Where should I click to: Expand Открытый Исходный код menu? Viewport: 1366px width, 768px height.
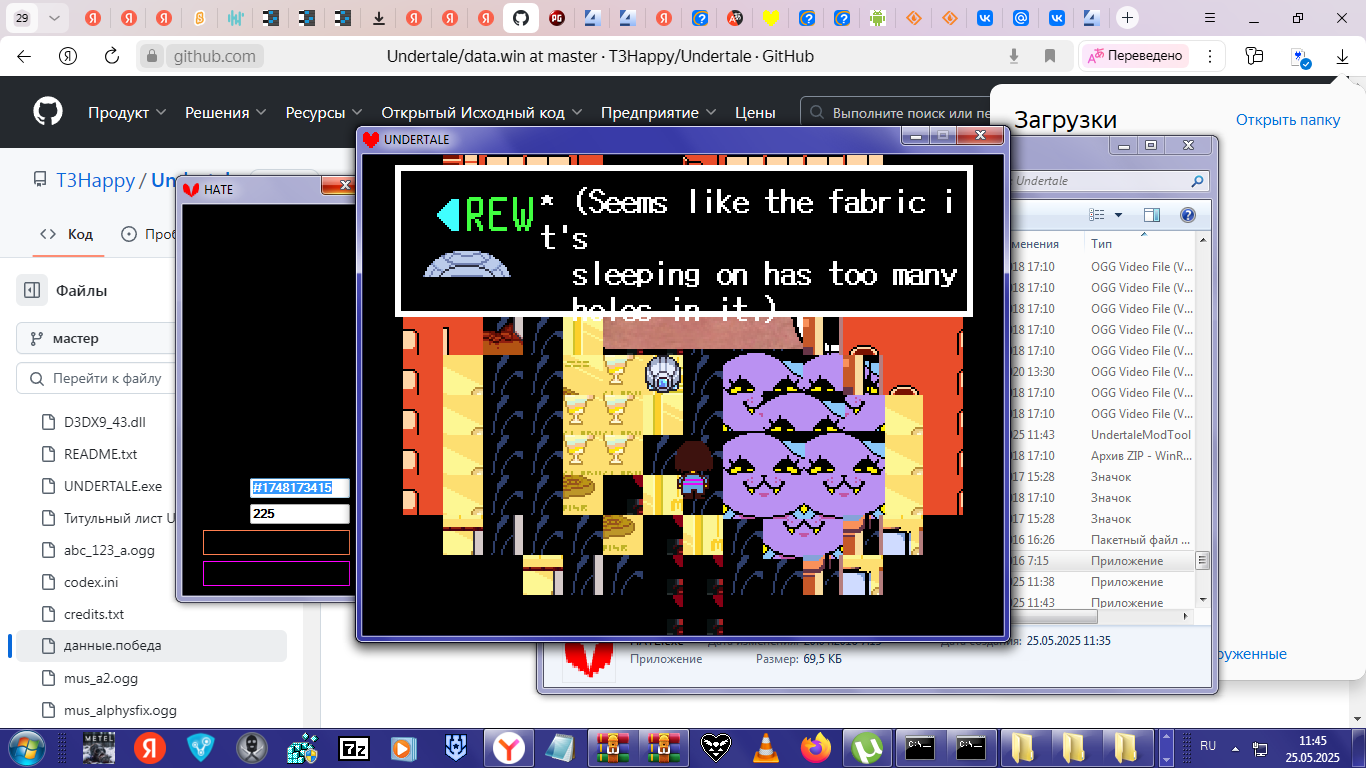(x=482, y=113)
